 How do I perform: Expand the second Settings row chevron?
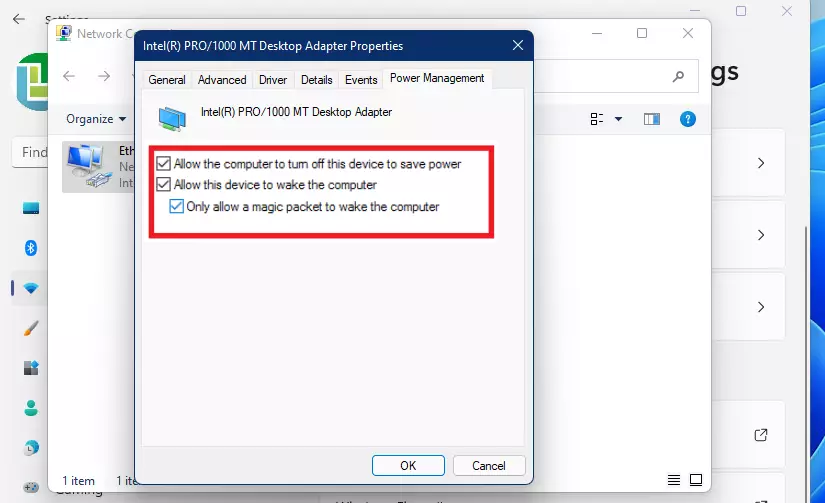pos(761,235)
